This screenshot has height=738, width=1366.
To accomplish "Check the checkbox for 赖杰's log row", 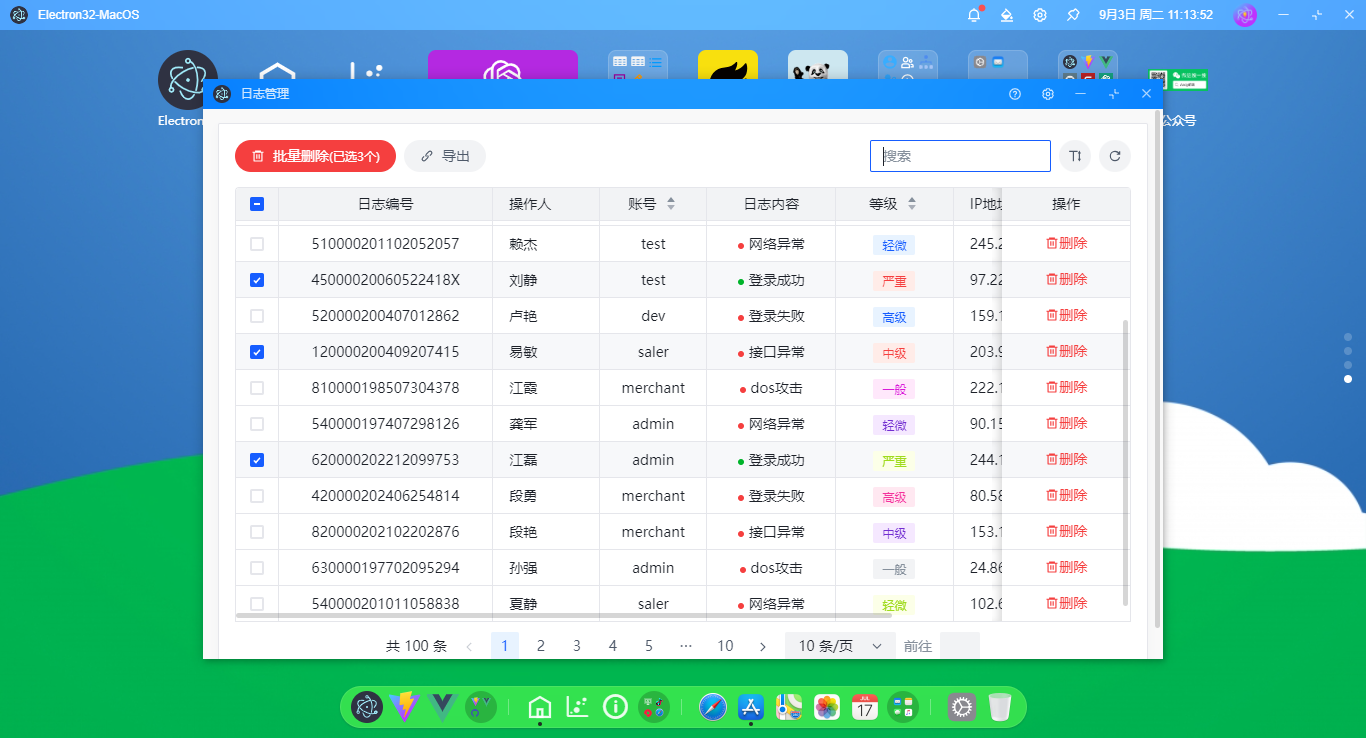I will coord(257,244).
